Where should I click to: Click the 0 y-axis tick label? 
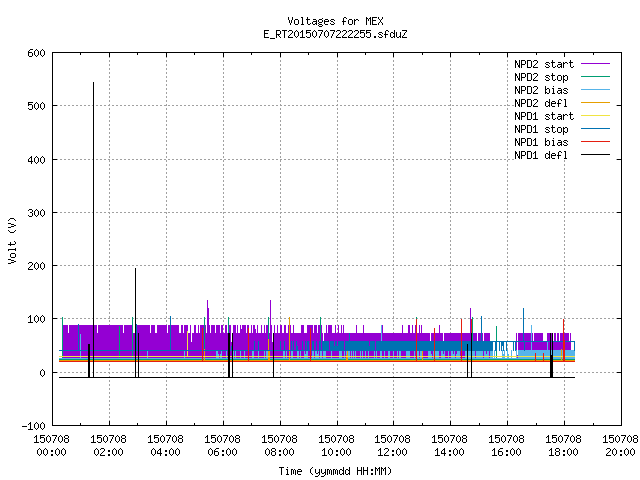(x=42, y=373)
